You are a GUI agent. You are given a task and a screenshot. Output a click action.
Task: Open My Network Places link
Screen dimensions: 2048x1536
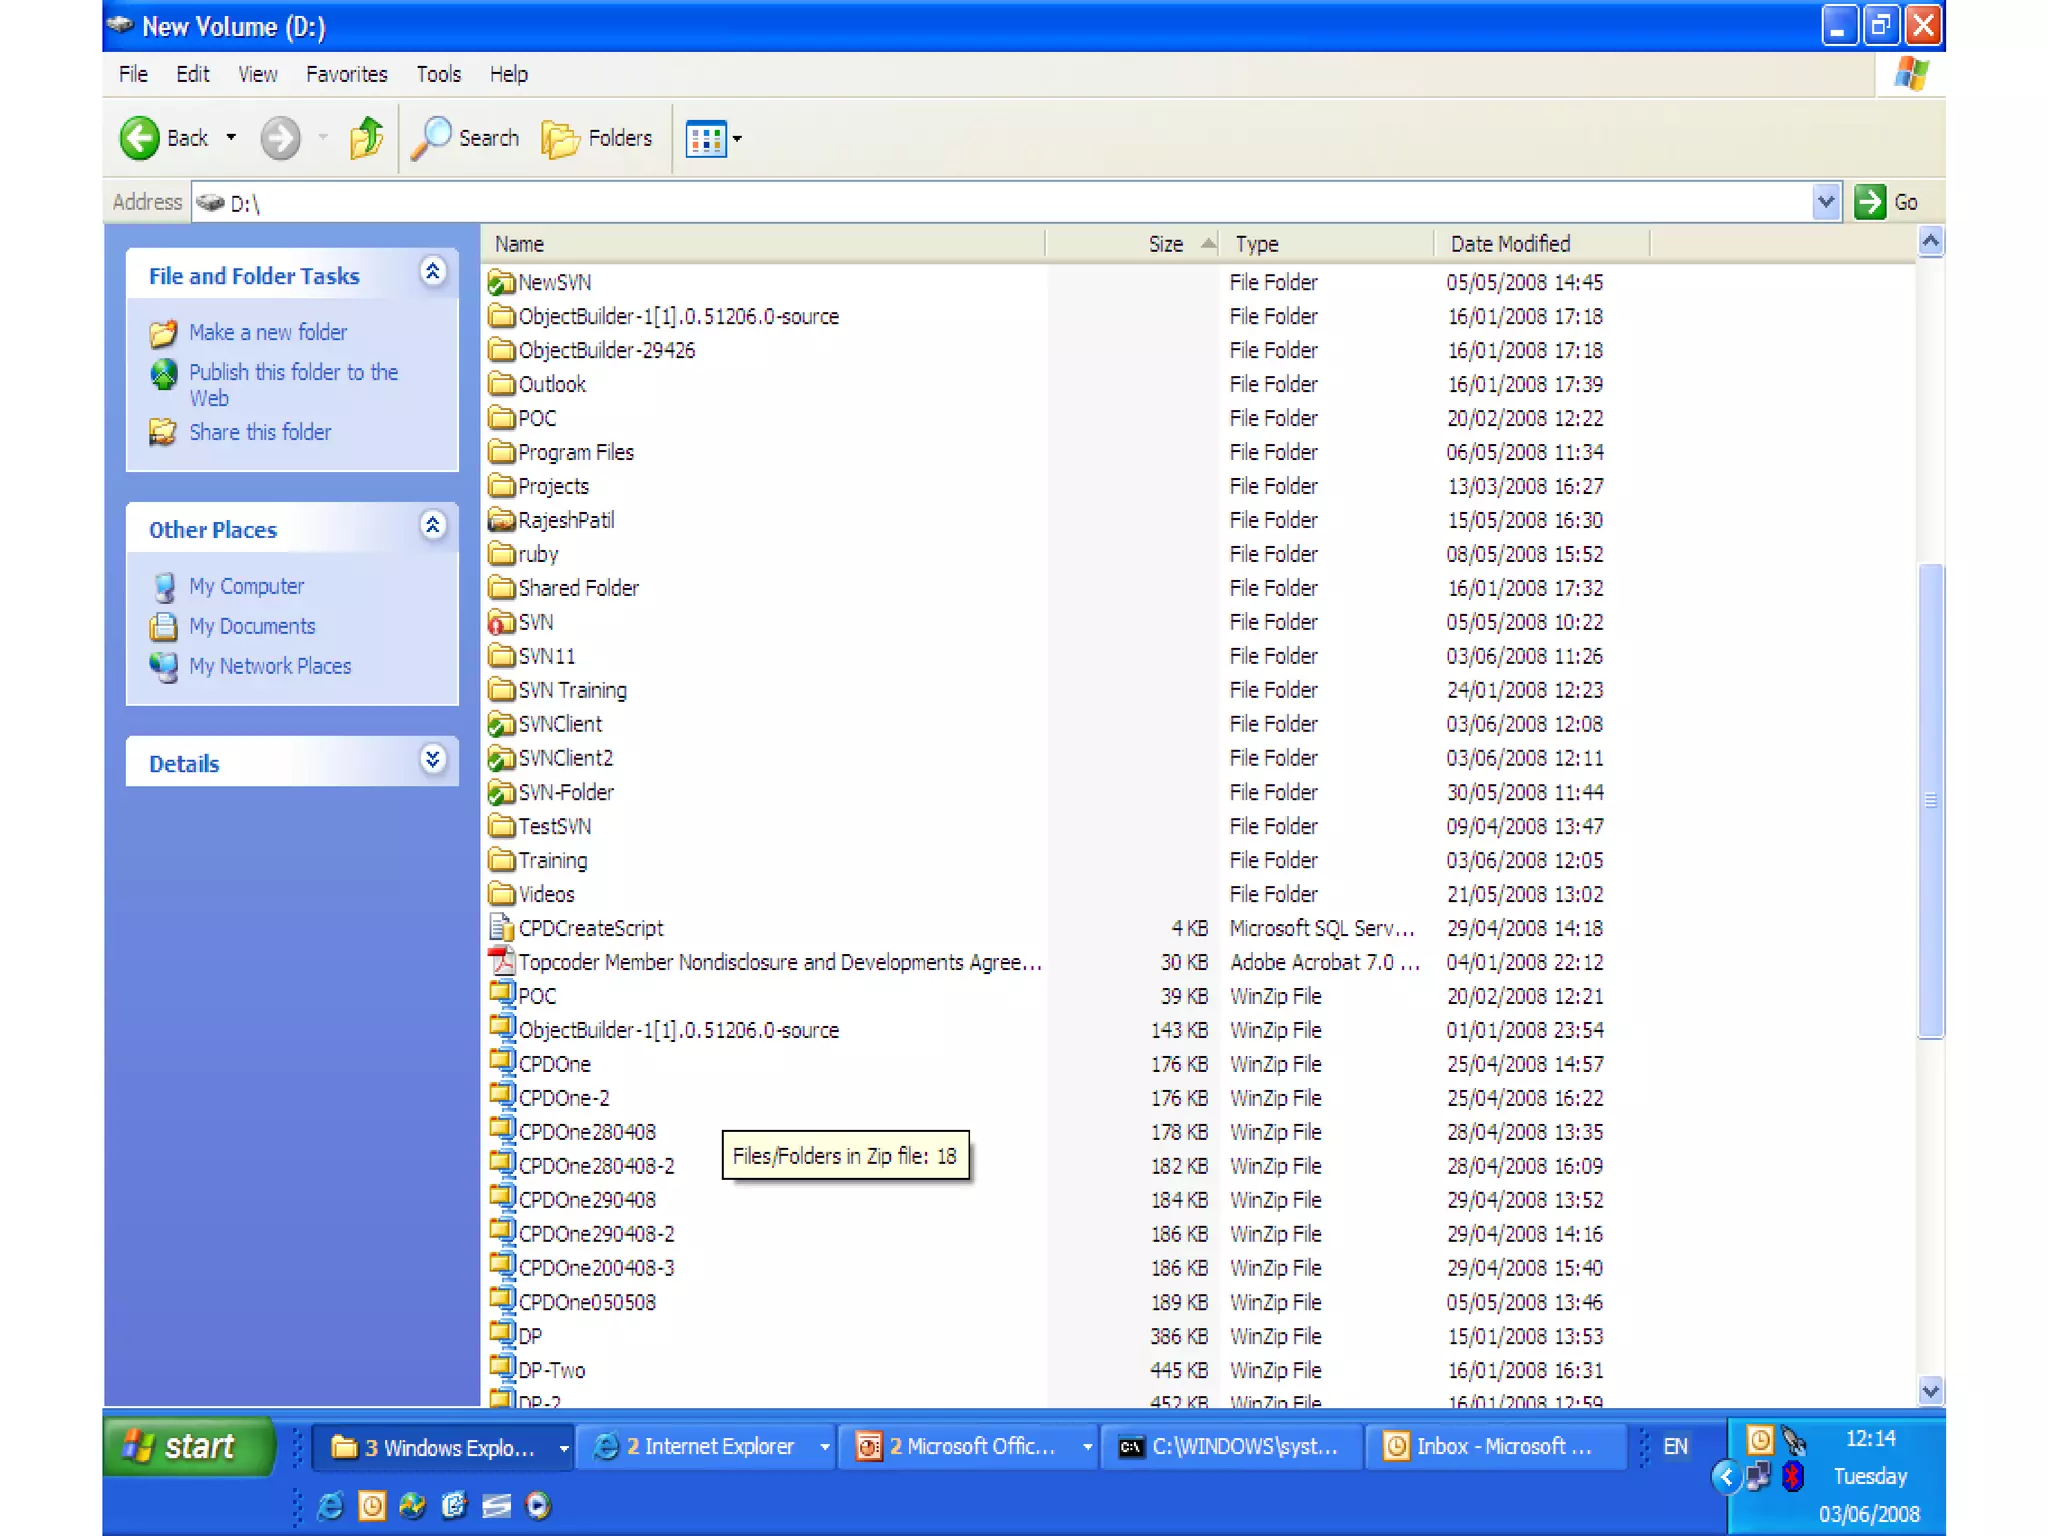(x=270, y=666)
